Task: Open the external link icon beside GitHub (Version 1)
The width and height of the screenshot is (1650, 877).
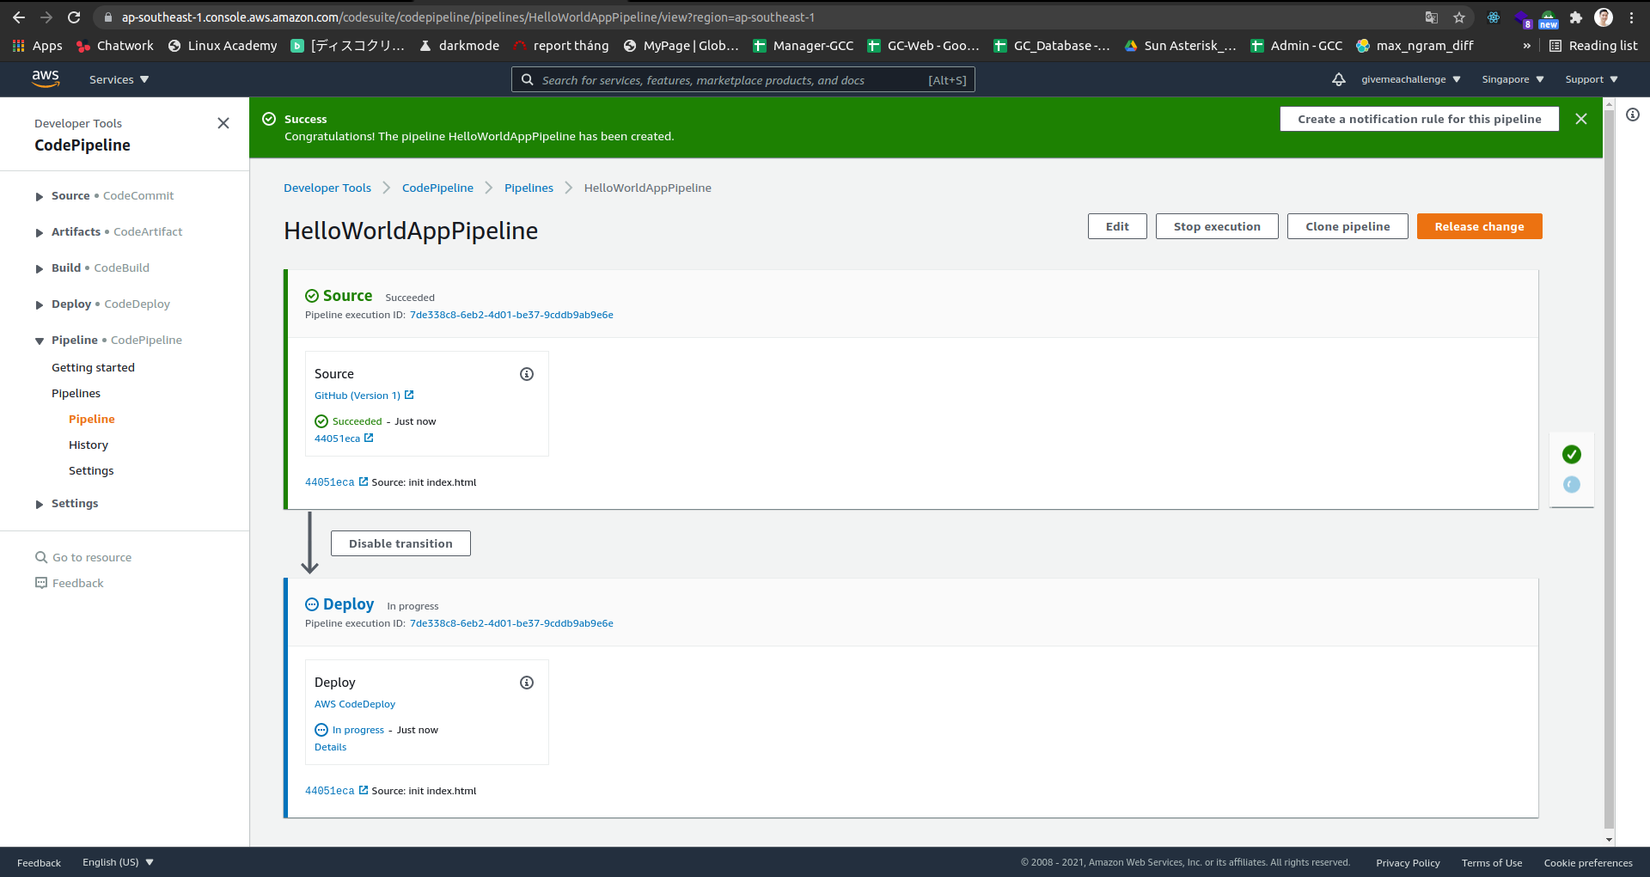Action: tap(409, 395)
